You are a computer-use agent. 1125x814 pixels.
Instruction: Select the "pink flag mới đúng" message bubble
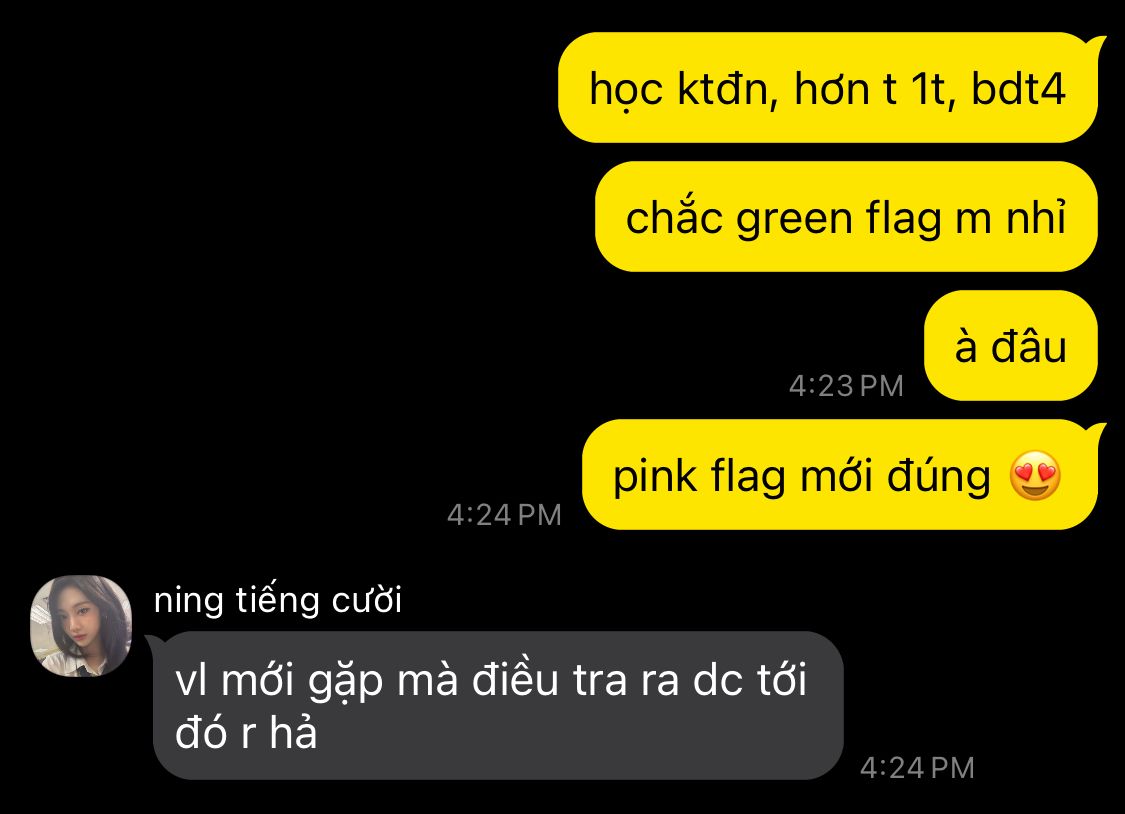click(839, 475)
